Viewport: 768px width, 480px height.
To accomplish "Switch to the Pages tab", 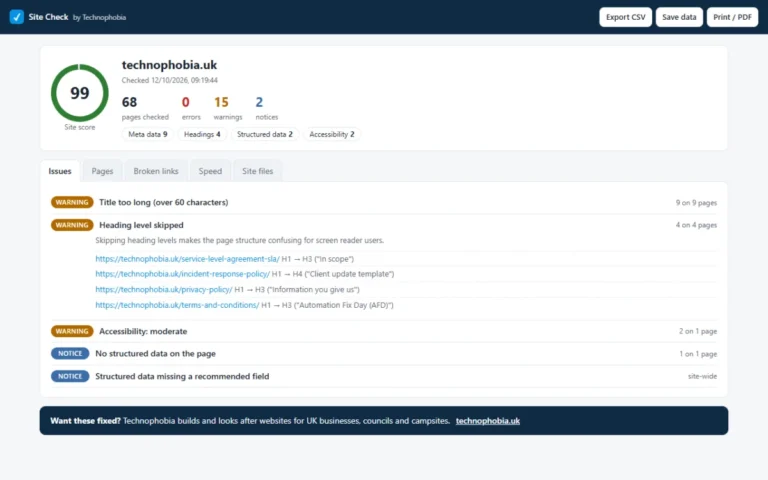I will (x=102, y=171).
